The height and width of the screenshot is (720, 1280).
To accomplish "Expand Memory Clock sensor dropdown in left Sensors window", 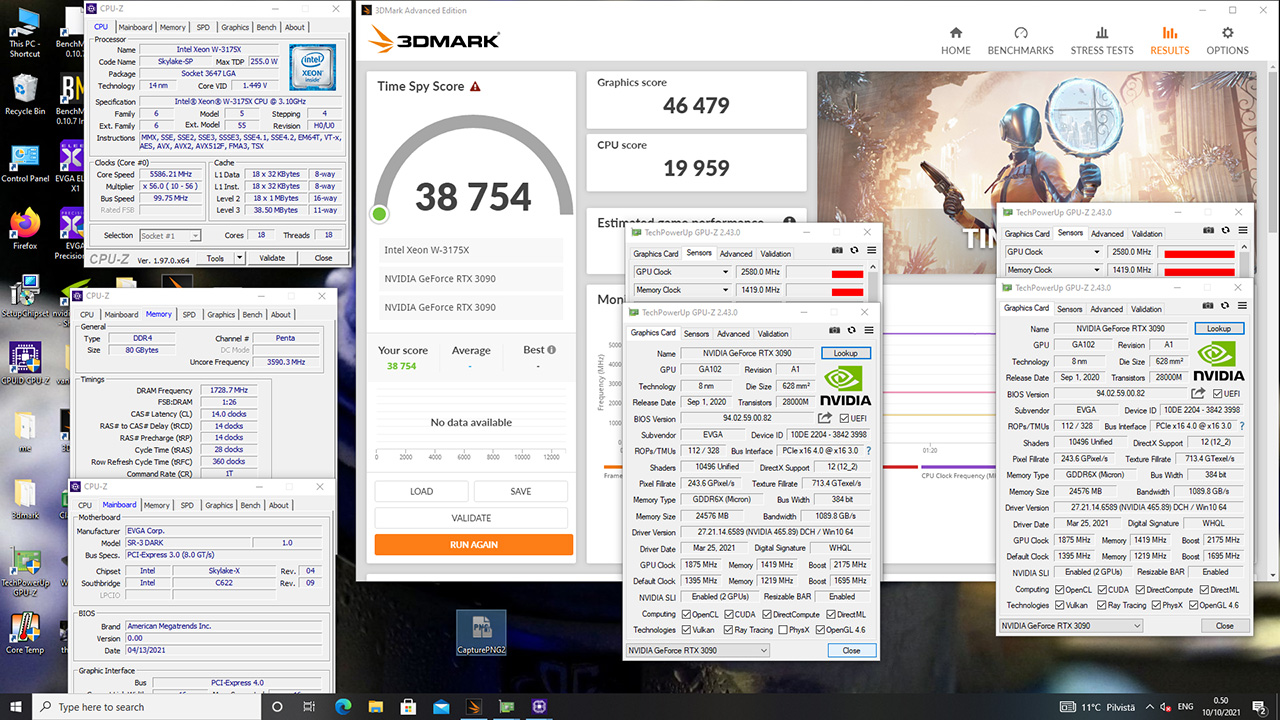I will pos(726,290).
